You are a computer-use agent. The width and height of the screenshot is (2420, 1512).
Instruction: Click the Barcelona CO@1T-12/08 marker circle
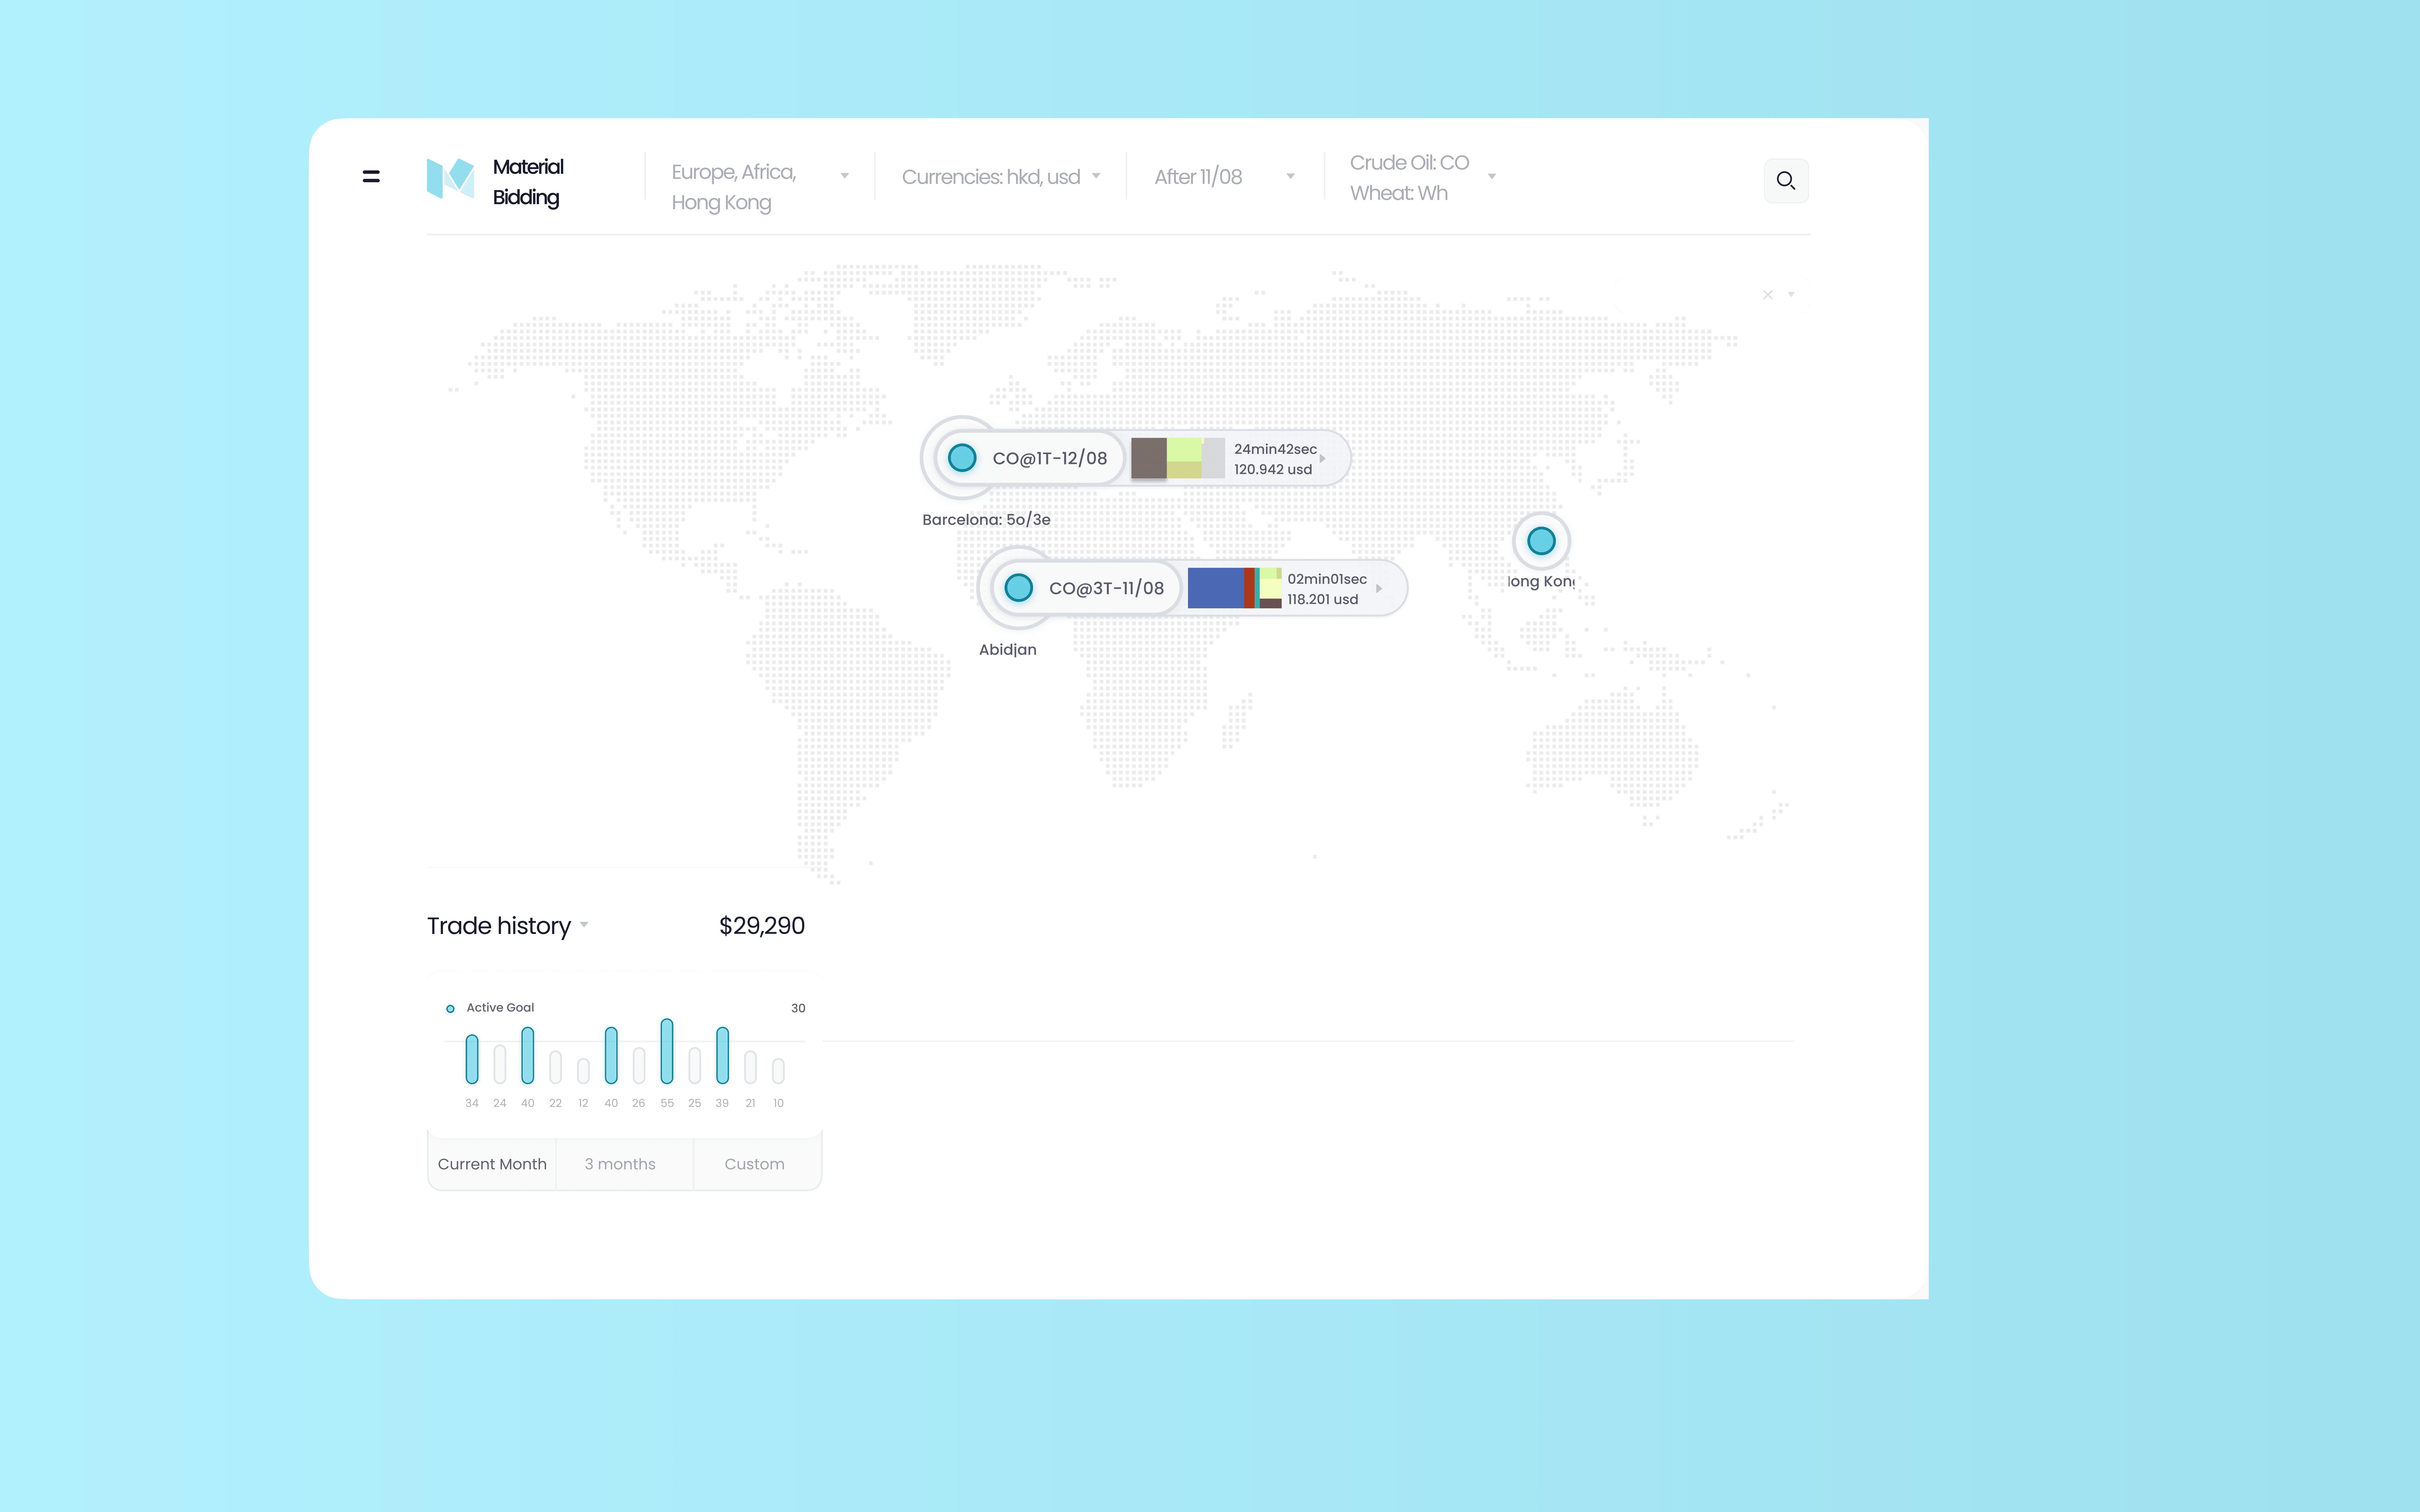click(x=962, y=458)
